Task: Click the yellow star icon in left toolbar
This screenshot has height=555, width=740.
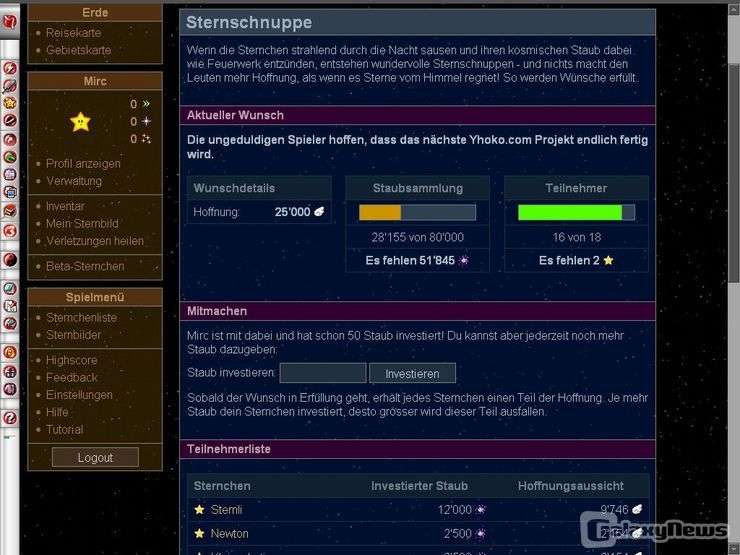Action: (x=10, y=102)
